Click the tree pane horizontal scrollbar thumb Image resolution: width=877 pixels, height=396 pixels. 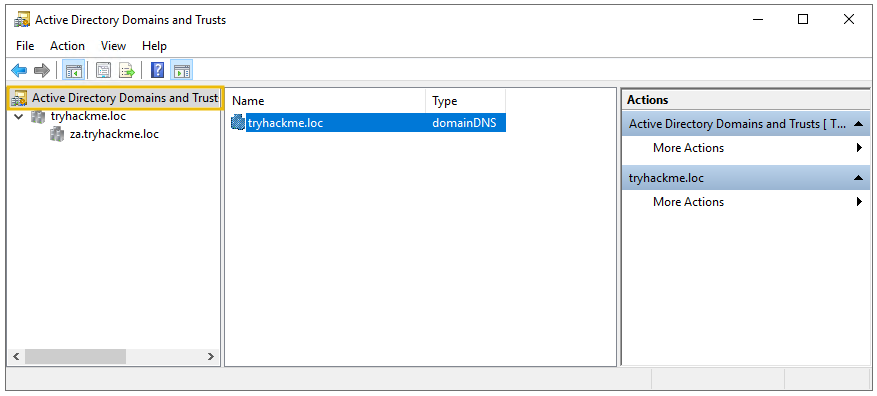76,356
